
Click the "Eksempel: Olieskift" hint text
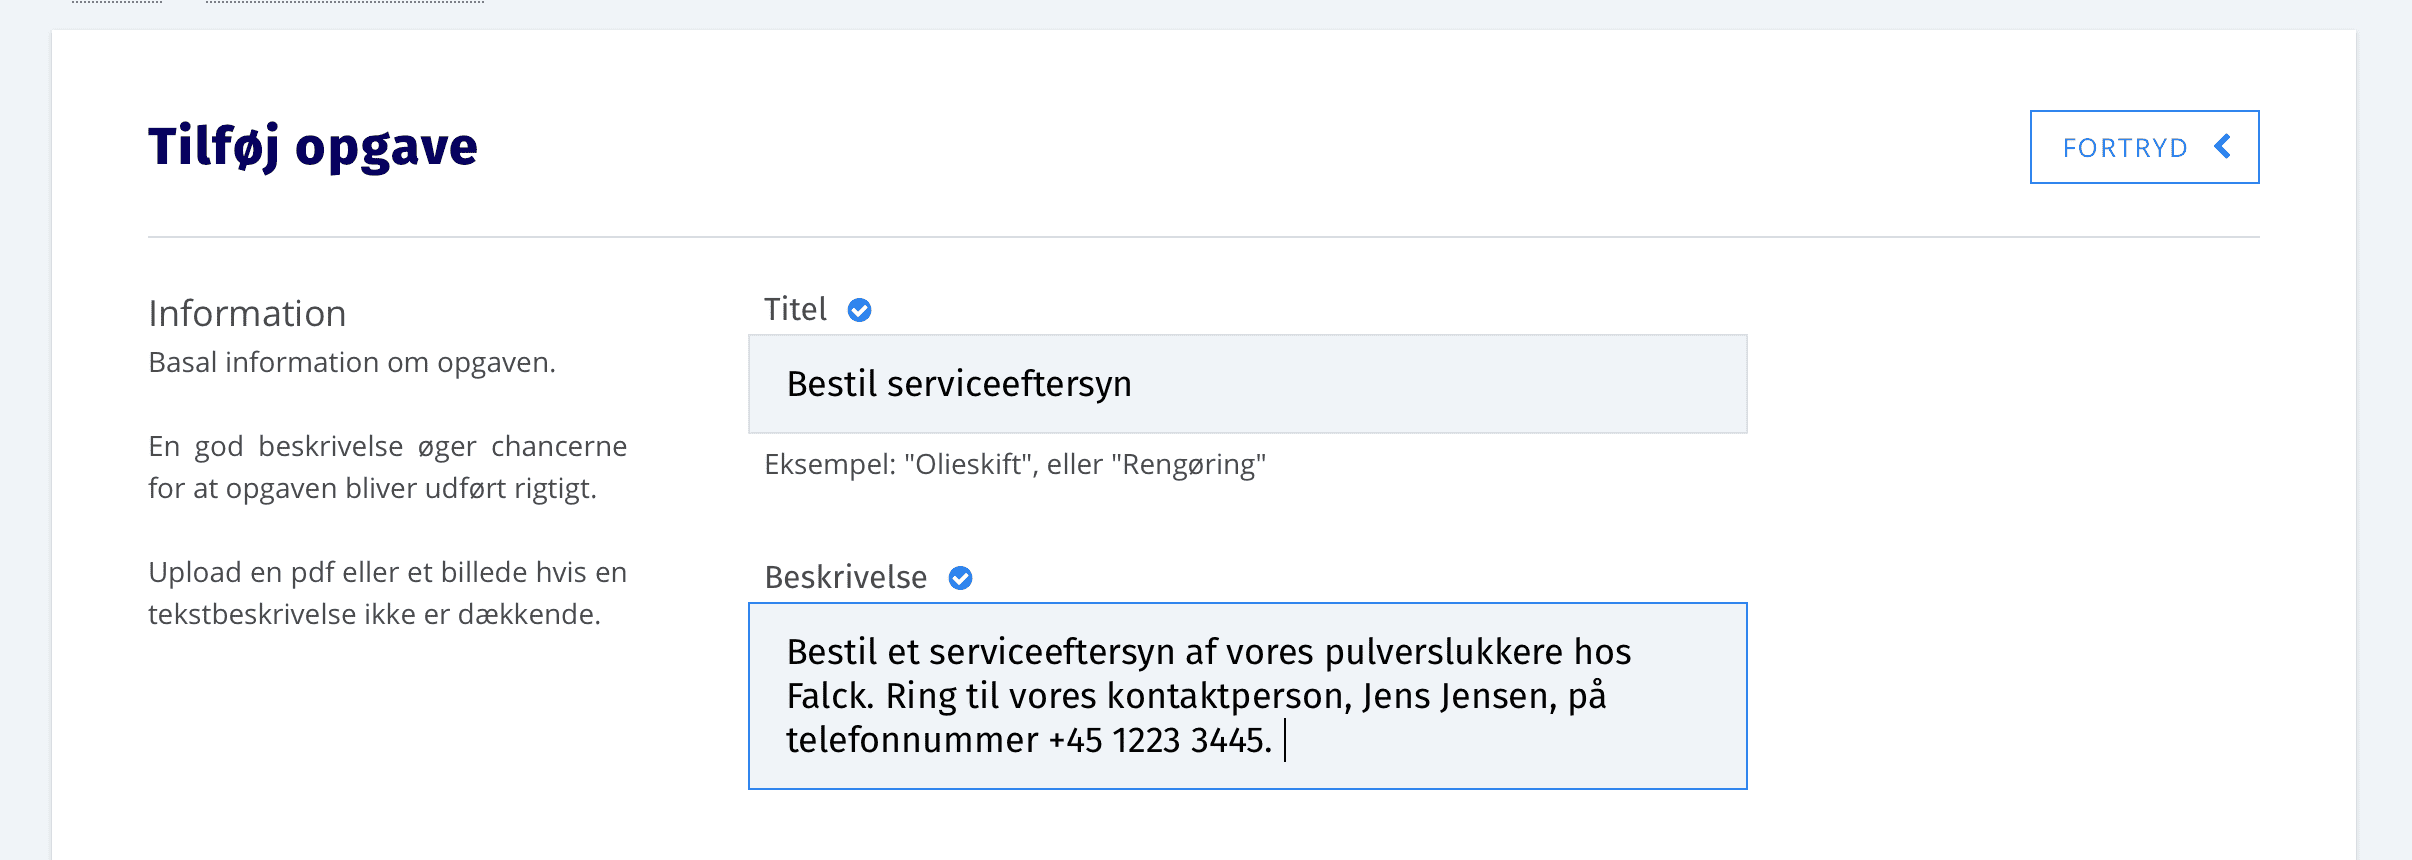point(1014,464)
